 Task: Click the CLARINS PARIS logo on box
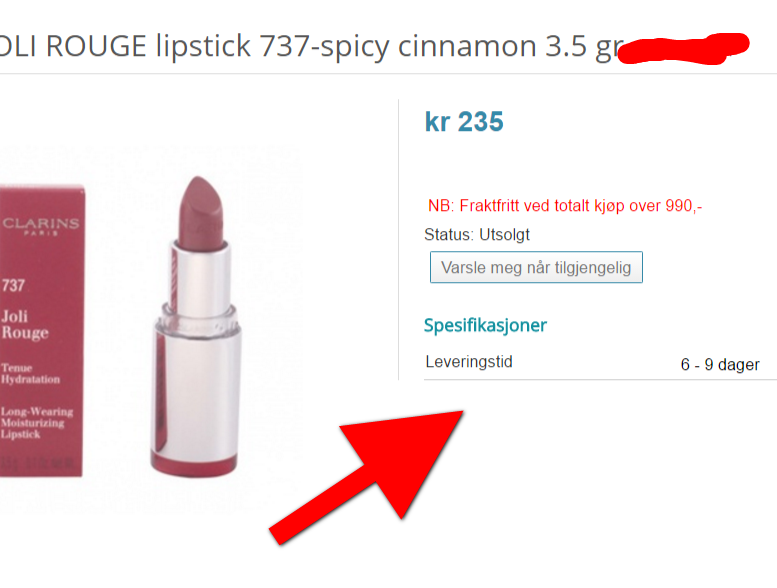click(41, 226)
